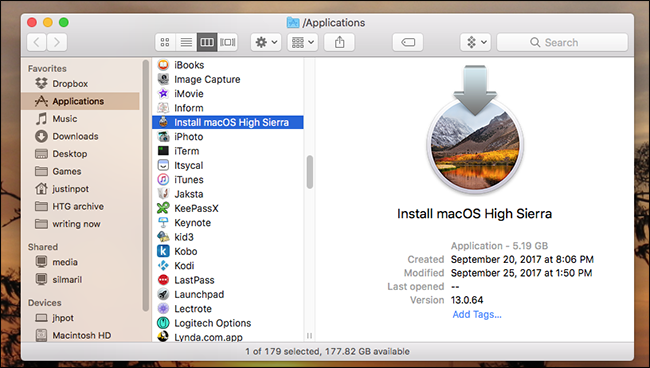Click the version value 13.0.64
This screenshot has width=650, height=368.
pyautogui.click(x=467, y=300)
